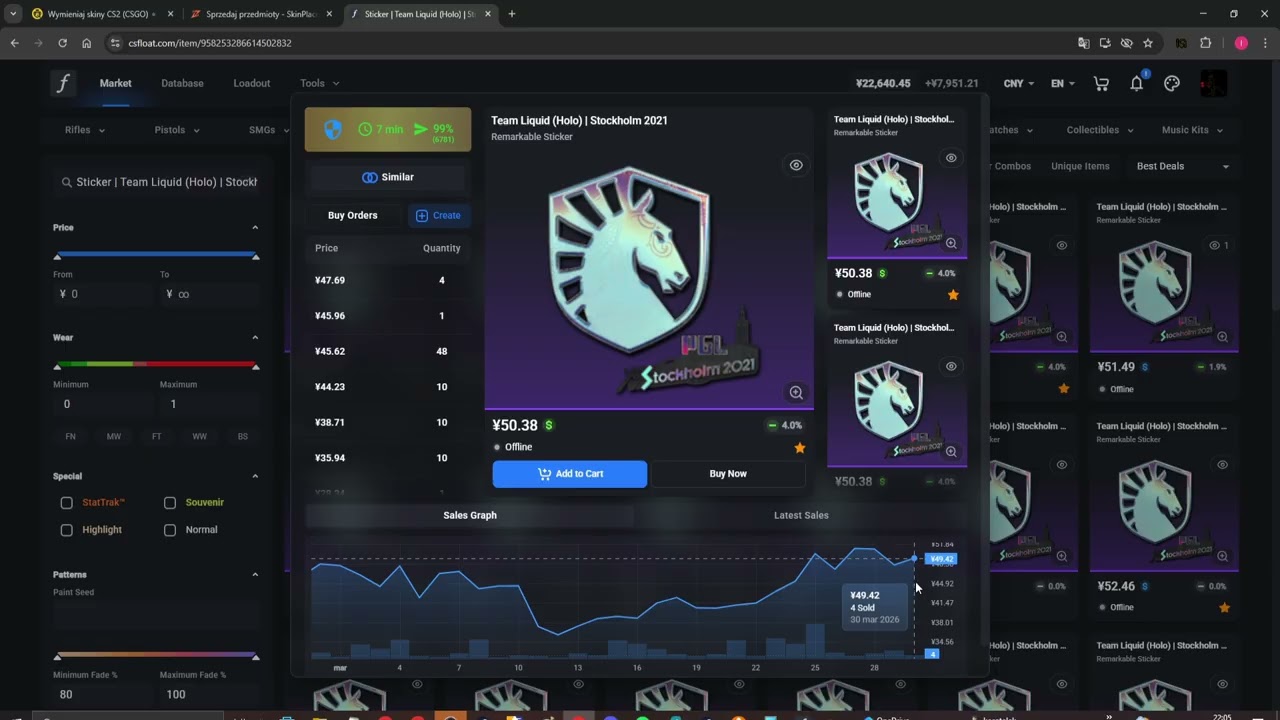Open the shopping cart in the header
This screenshot has width=1280, height=720.
(x=1101, y=84)
